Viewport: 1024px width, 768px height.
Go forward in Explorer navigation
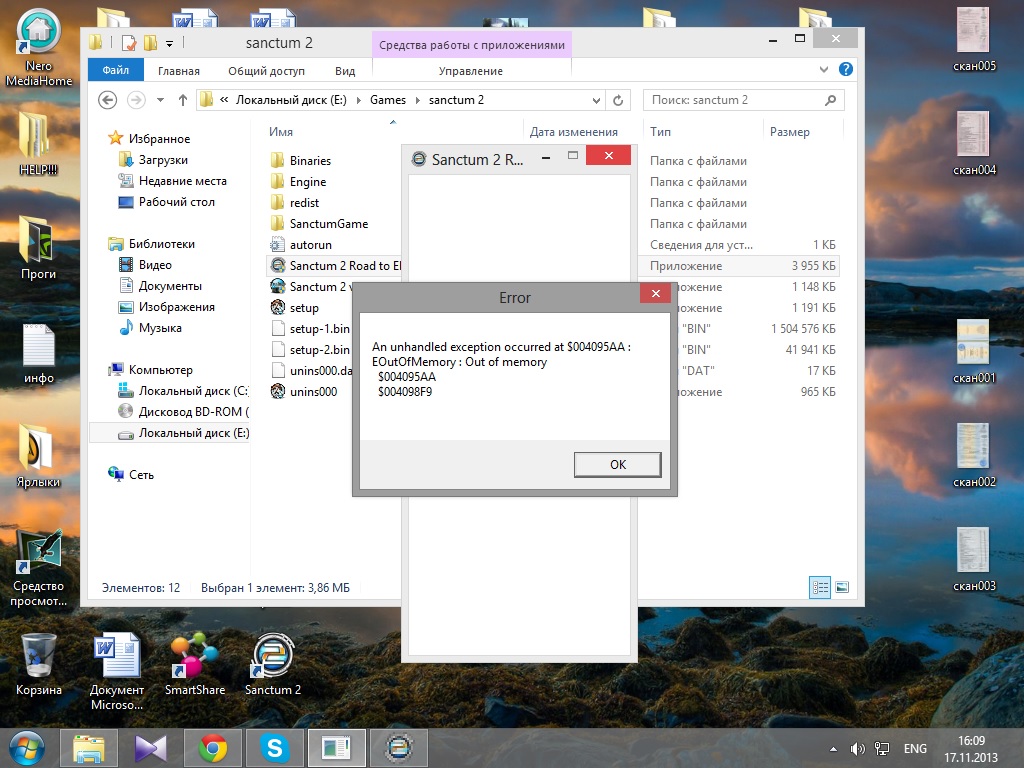tap(136, 100)
